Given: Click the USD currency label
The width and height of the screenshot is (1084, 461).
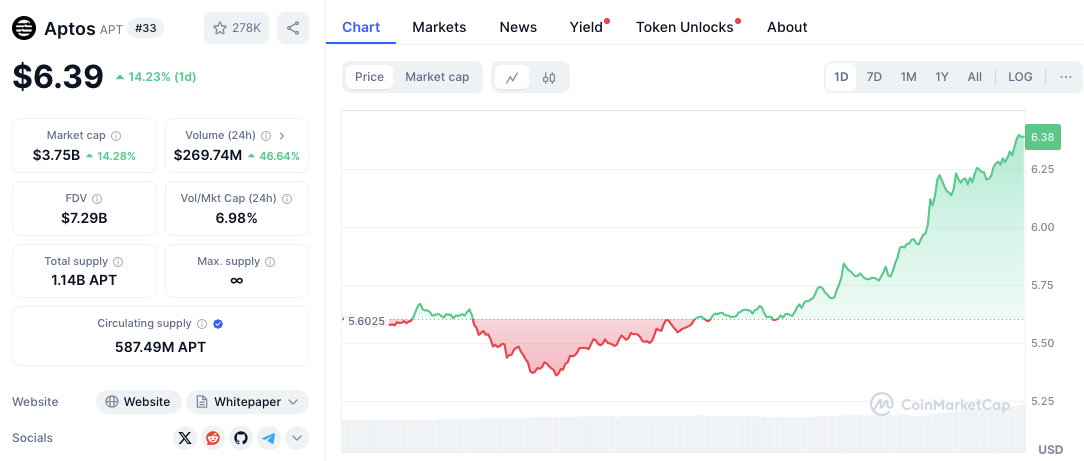Looking at the screenshot, I should 1051,449.
